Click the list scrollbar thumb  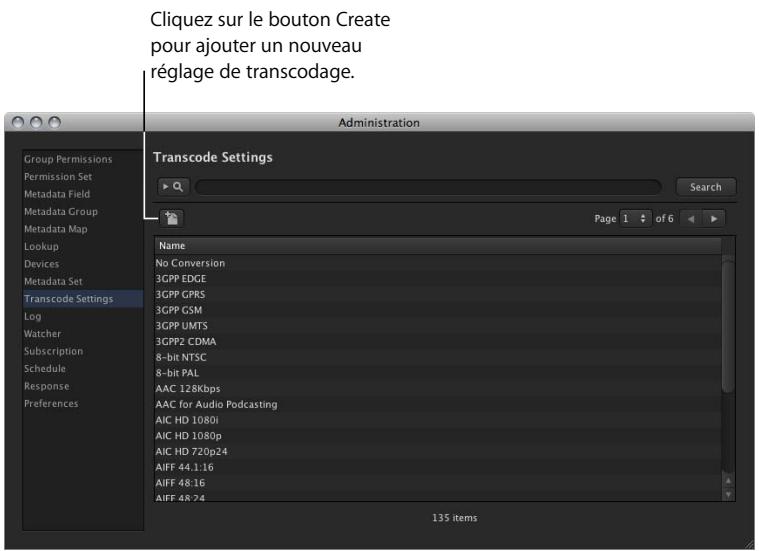(728, 324)
